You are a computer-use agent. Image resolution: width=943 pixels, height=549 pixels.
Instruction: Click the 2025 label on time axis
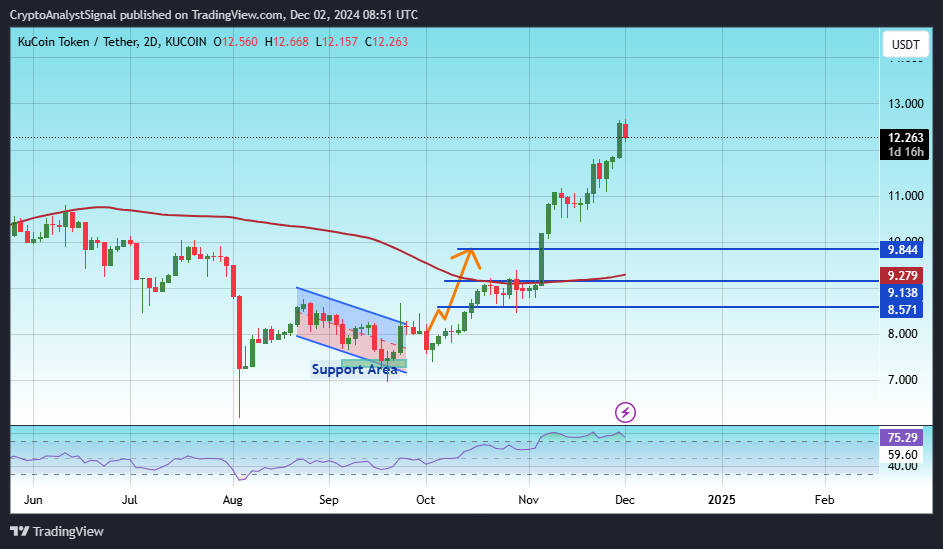pyautogui.click(x=722, y=500)
